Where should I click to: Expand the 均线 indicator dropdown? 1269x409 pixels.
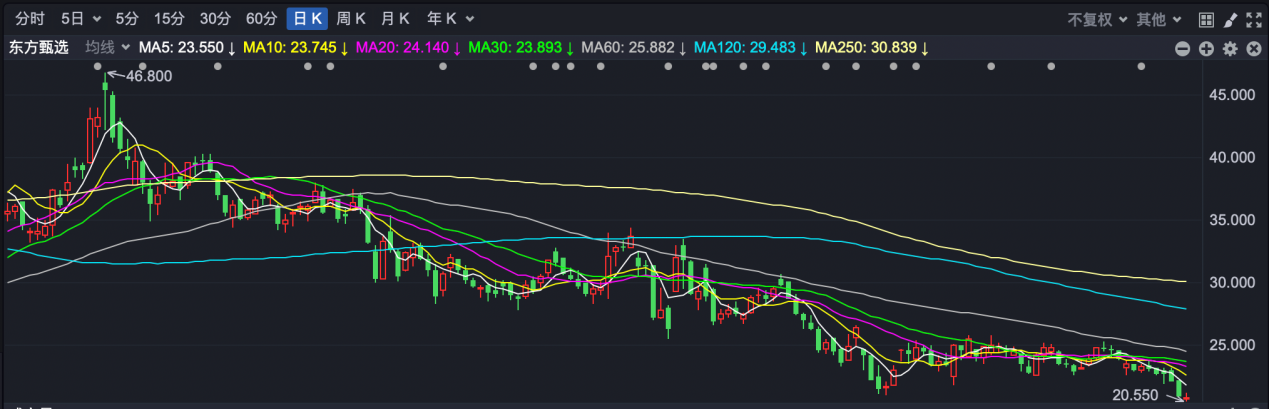pos(108,47)
